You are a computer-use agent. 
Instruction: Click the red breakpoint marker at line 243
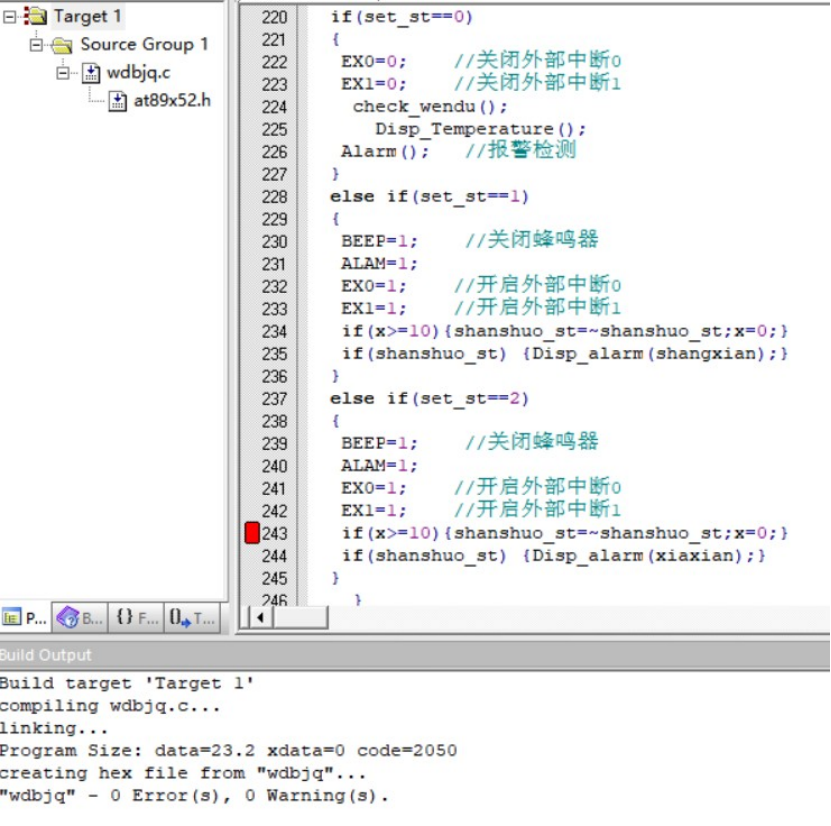coord(252,533)
